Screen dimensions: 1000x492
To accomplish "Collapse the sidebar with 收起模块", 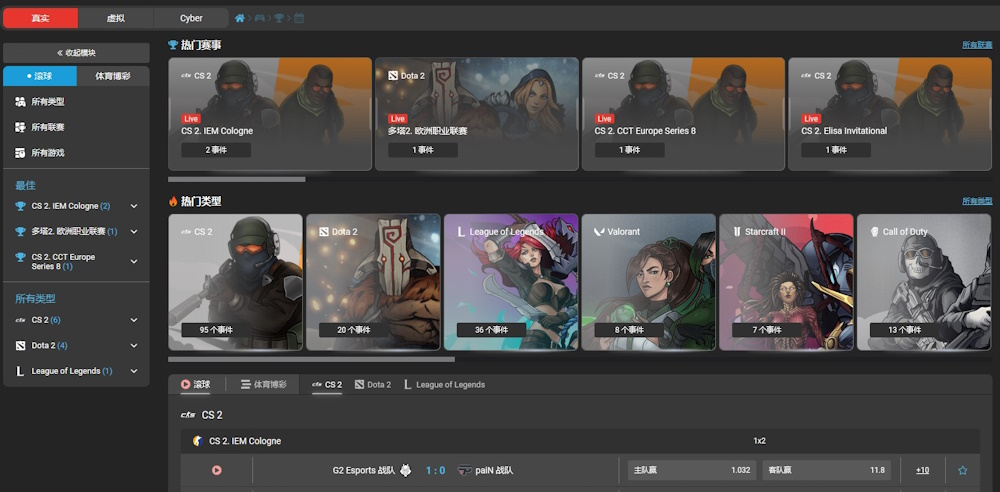I will pos(76,53).
